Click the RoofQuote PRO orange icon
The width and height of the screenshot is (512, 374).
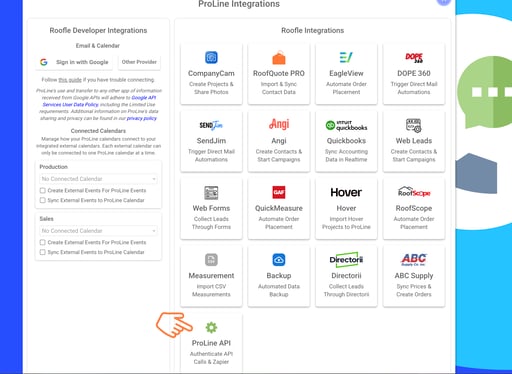click(279, 58)
